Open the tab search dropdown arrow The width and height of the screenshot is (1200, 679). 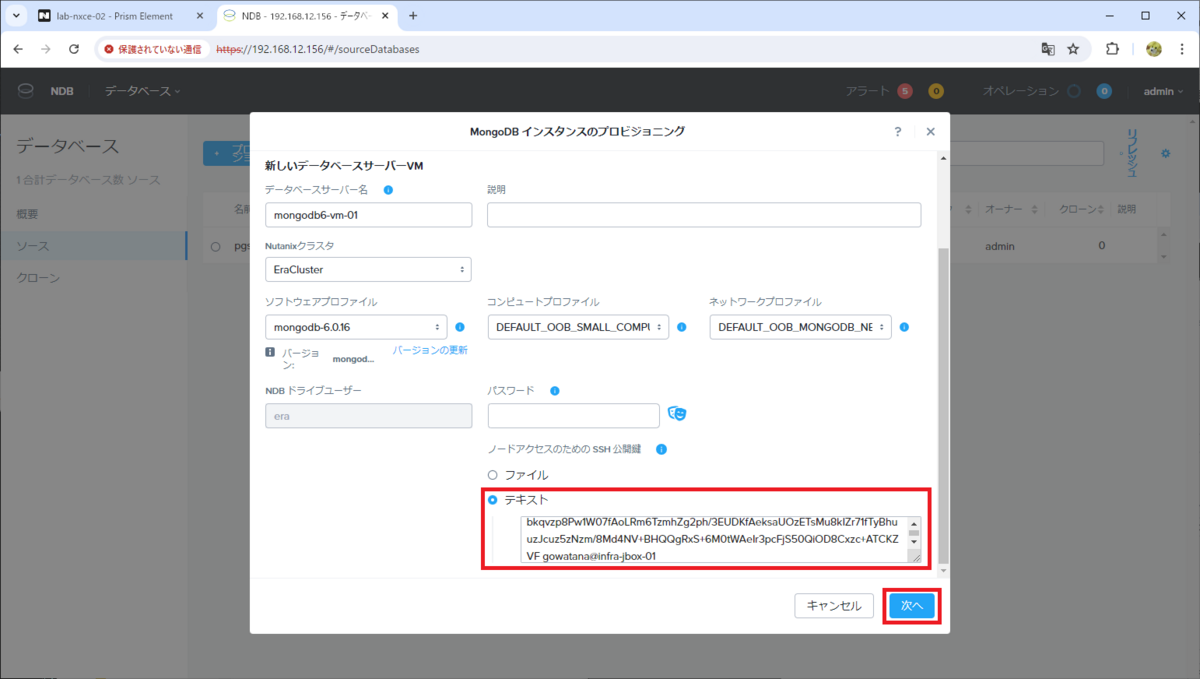click(16, 16)
